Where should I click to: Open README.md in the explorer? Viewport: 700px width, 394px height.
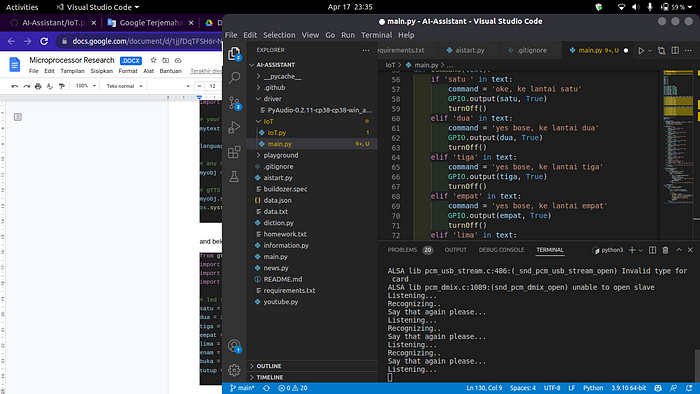[x=312, y=279]
